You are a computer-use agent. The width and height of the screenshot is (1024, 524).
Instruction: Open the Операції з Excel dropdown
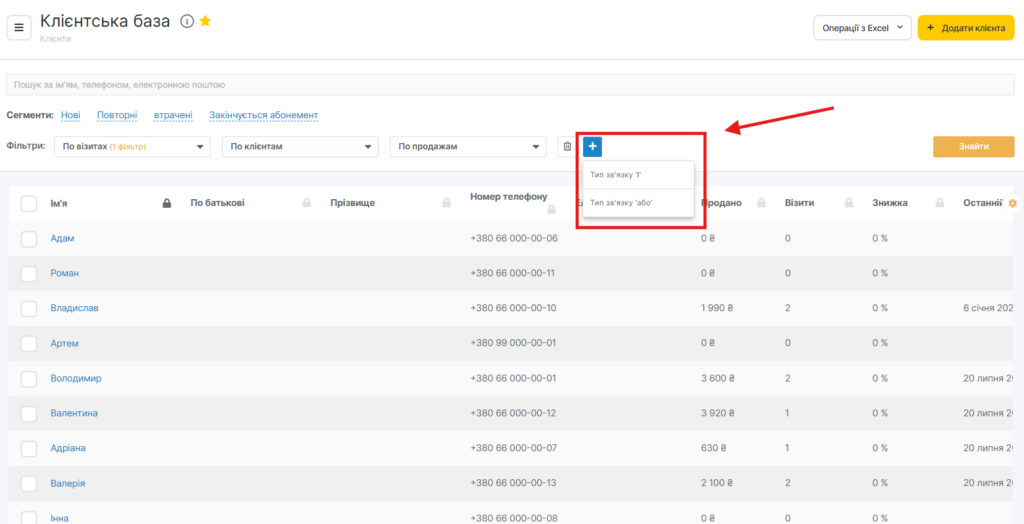point(862,28)
